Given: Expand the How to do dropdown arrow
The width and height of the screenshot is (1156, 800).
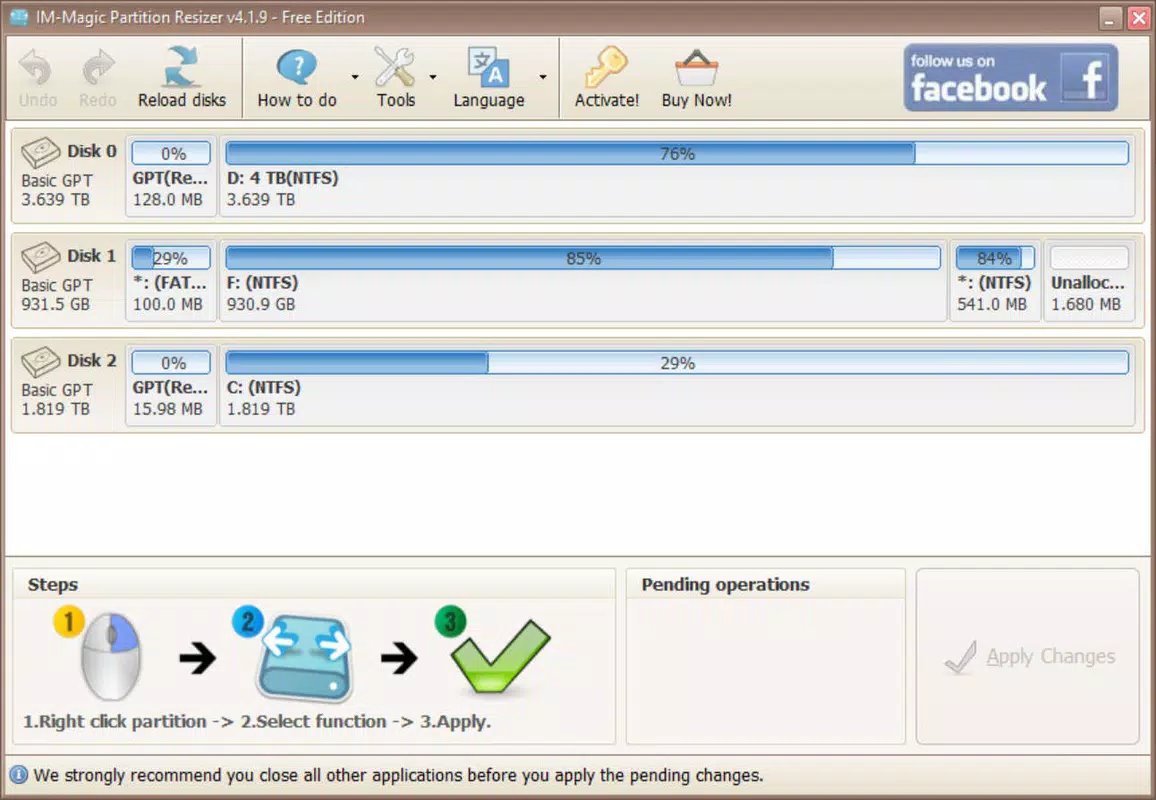Looking at the screenshot, I should pyautogui.click(x=355, y=77).
